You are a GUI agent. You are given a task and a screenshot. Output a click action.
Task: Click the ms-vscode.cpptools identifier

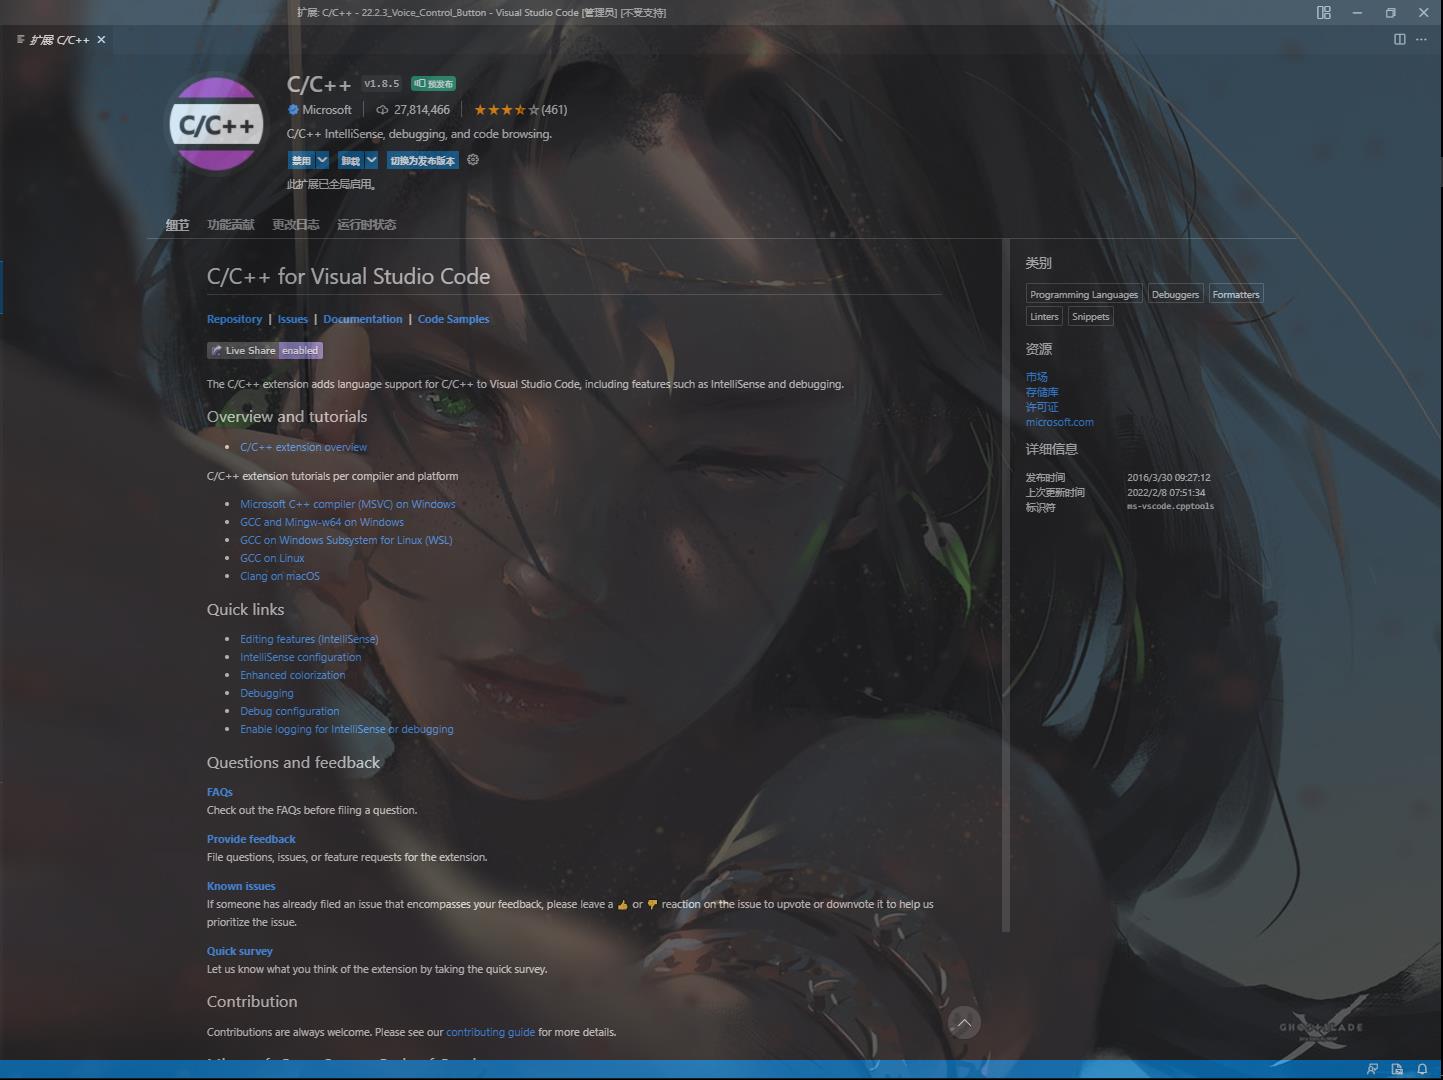pyautogui.click(x=1171, y=507)
